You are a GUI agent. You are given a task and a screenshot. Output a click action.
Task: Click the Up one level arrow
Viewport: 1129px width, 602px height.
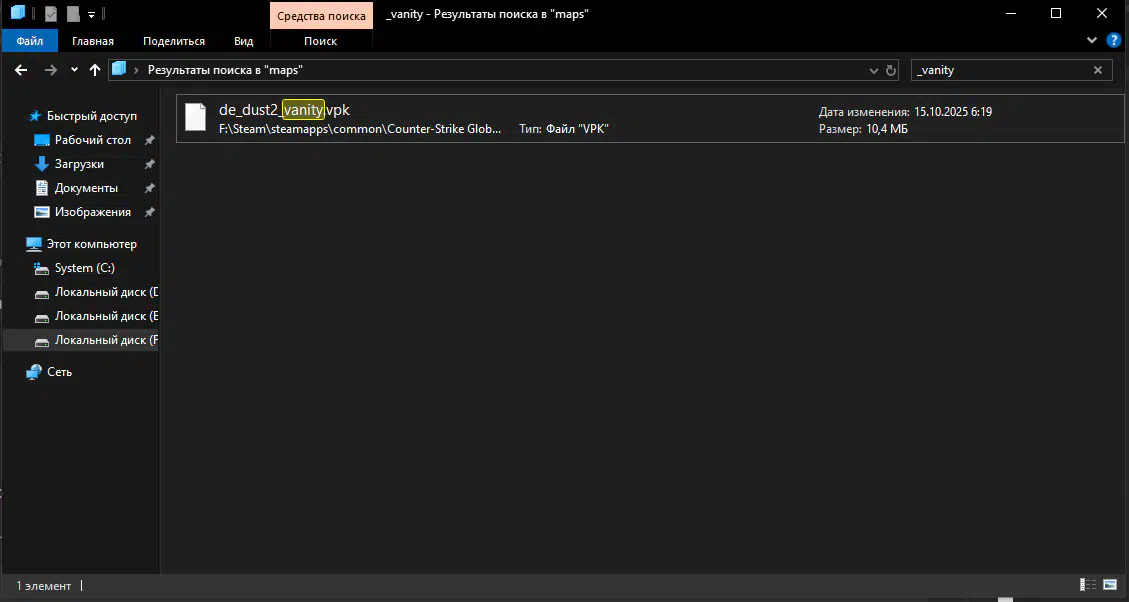tap(95, 70)
